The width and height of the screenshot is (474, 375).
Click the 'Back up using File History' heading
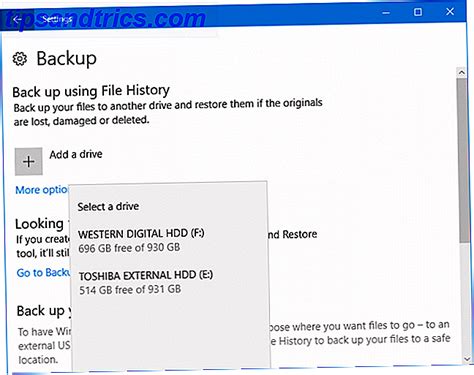tap(91, 91)
